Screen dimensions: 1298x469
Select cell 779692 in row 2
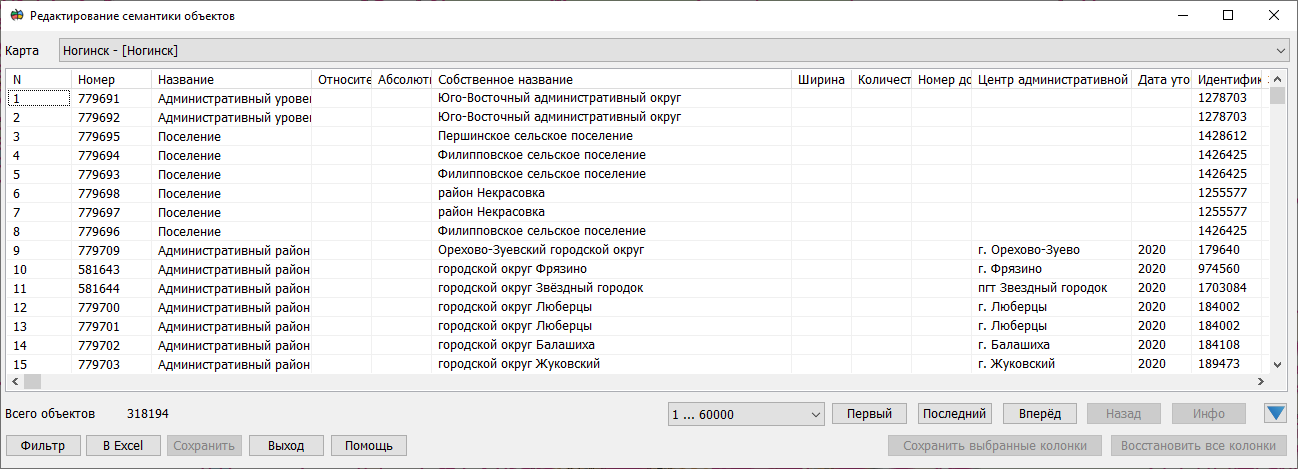coord(111,118)
